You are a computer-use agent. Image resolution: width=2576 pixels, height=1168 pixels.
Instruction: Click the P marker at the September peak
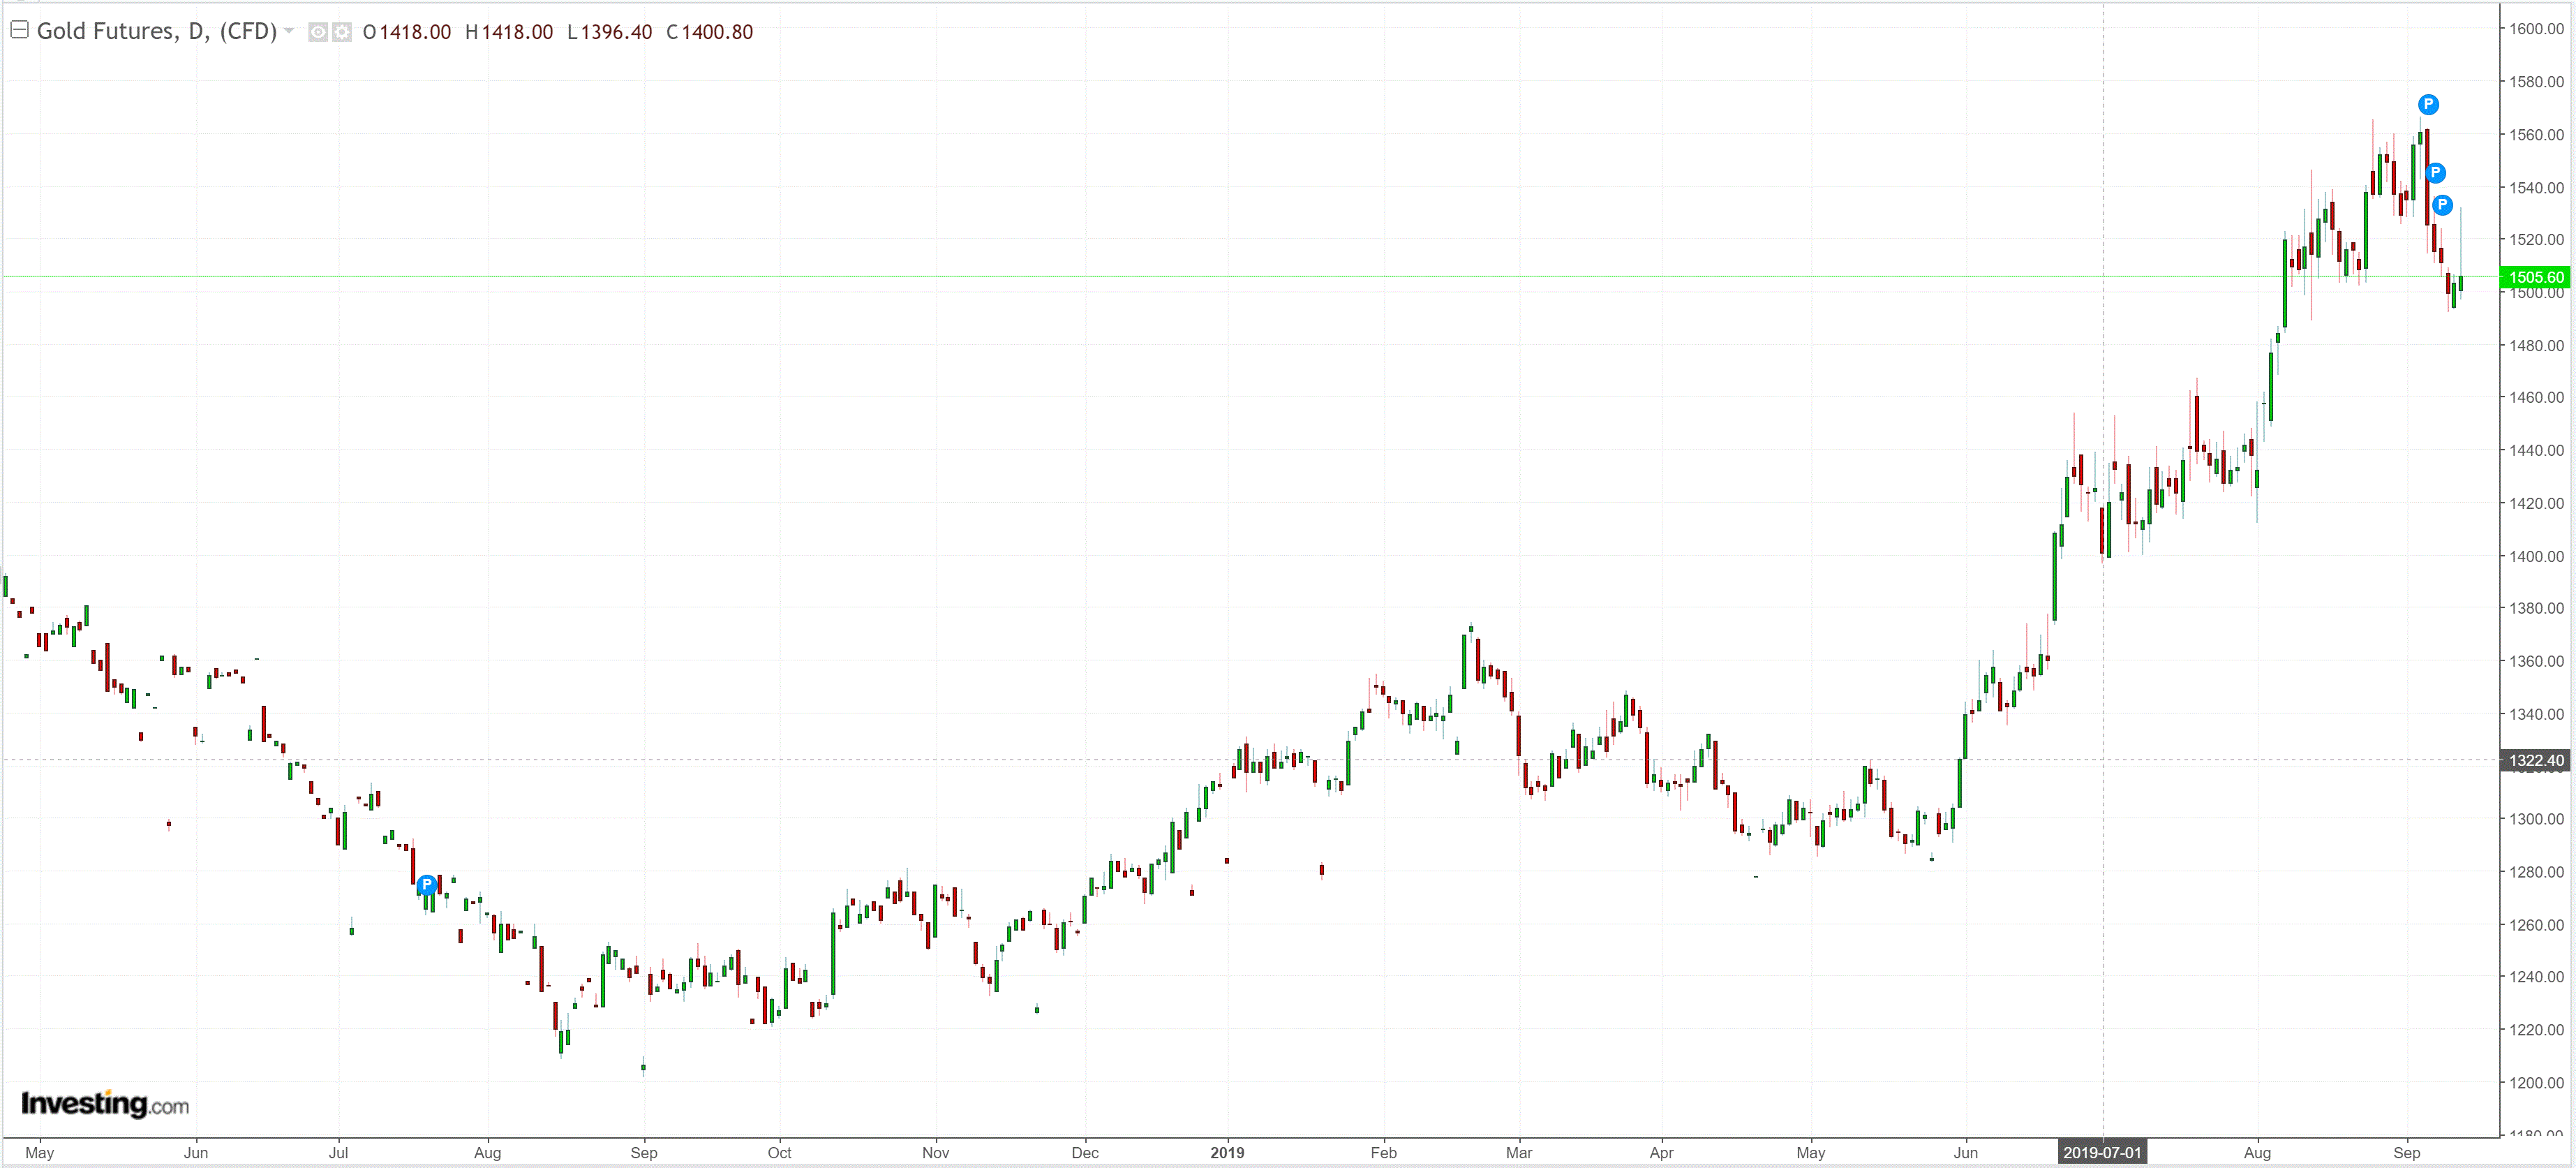click(2428, 104)
